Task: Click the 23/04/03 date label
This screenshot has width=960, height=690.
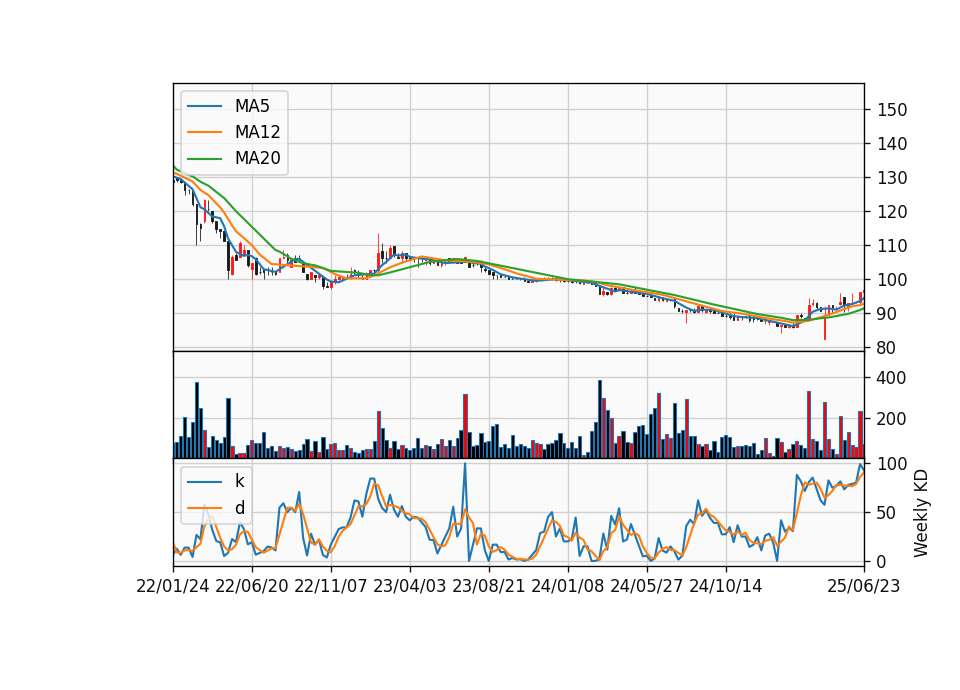Action: [410, 586]
